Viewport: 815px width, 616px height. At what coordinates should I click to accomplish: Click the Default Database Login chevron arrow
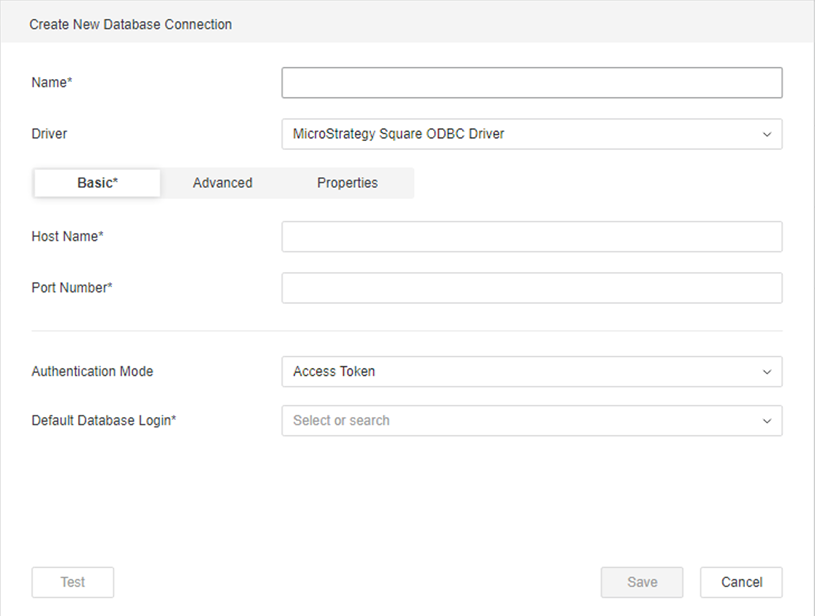(766, 421)
